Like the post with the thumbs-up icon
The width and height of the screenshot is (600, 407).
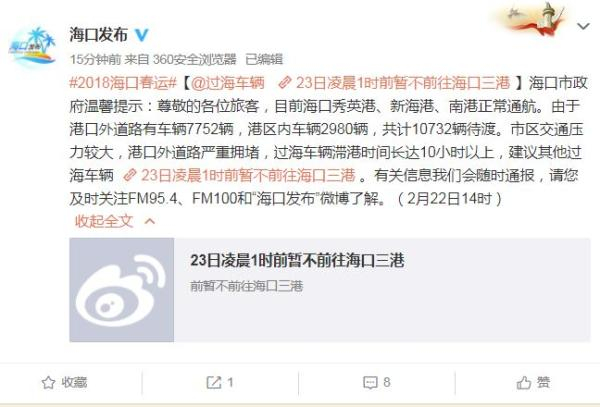pos(524,382)
